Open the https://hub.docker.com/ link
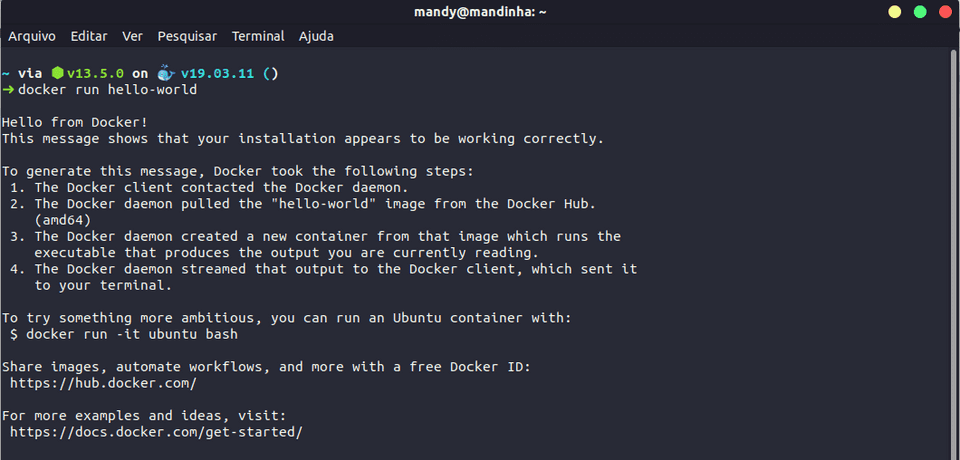 [103, 383]
